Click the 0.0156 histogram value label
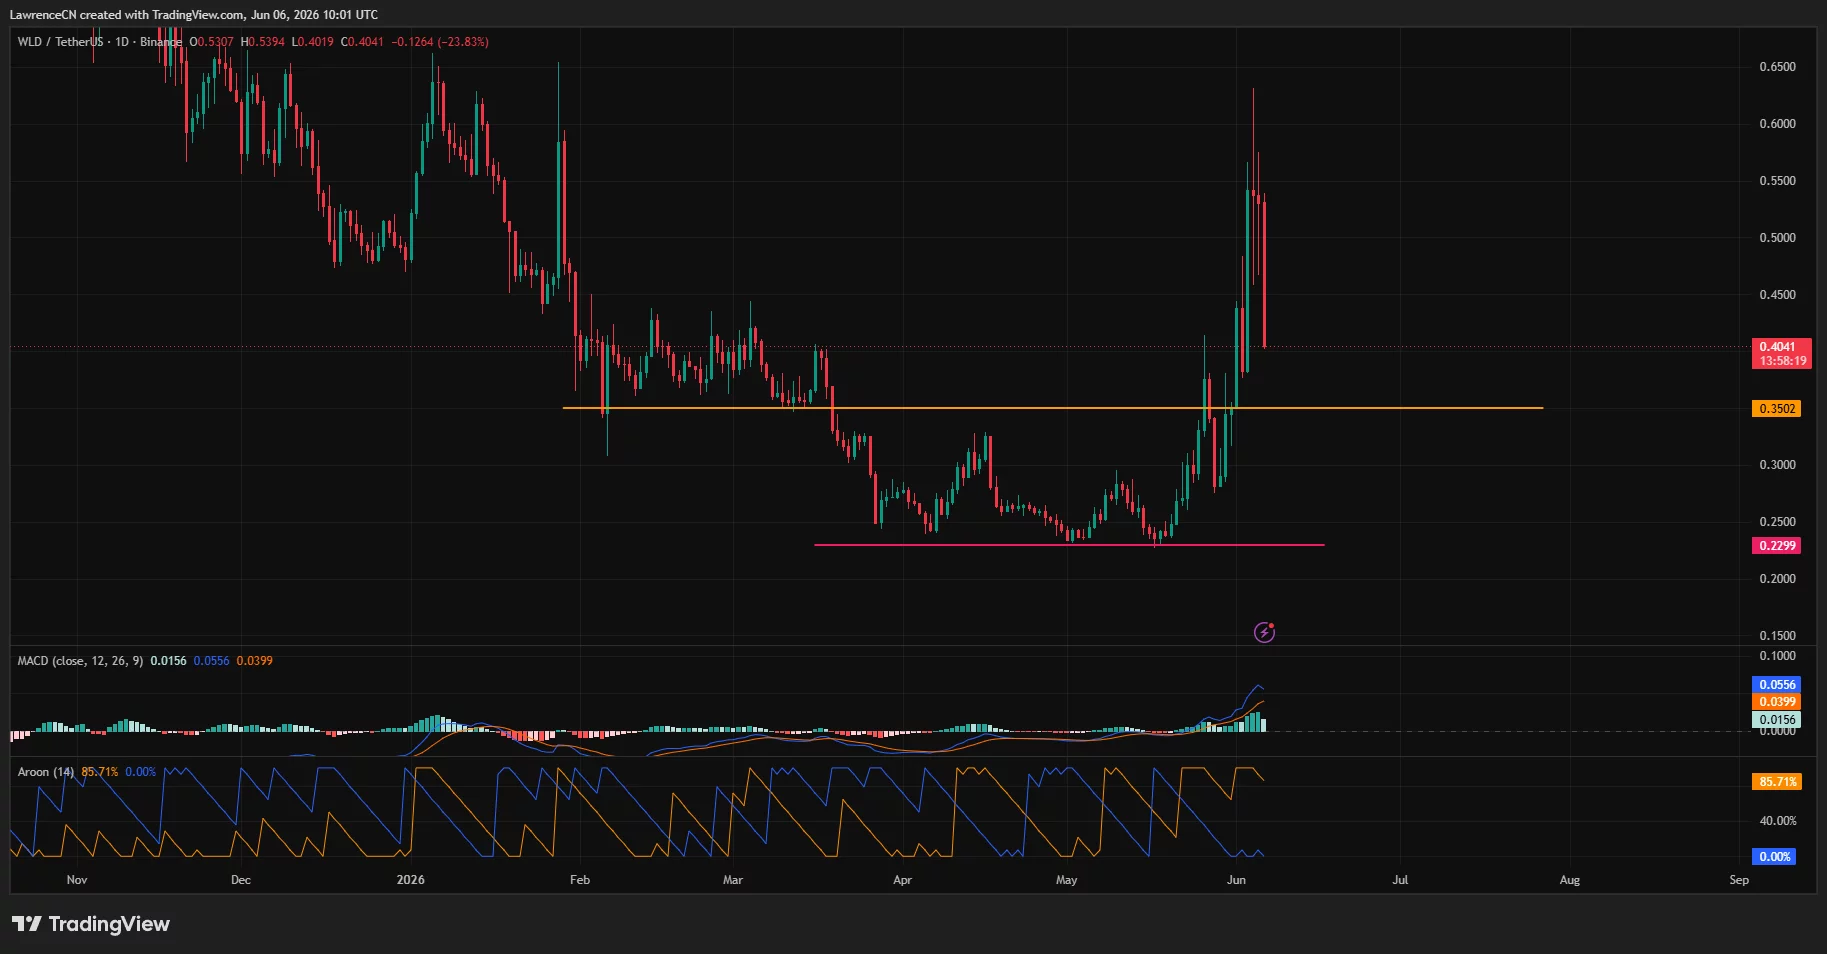The height and width of the screenshot is (954, 1827). pos(1777,720)
